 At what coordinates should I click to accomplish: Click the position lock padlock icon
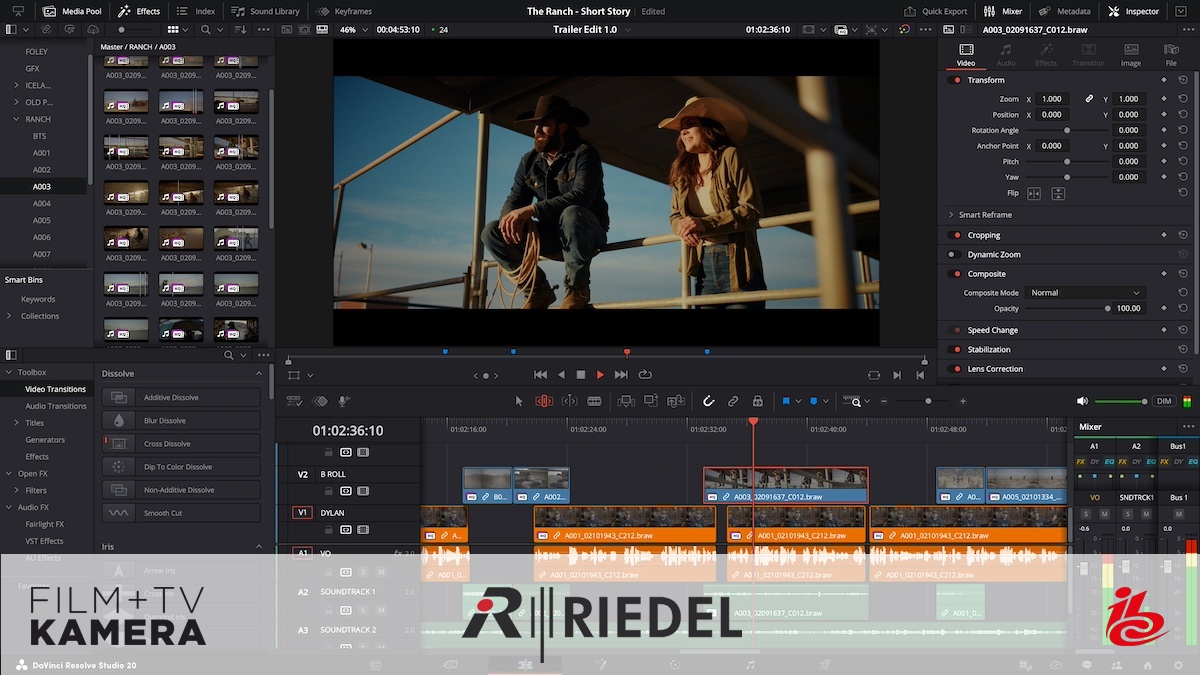(x=757, y=401)
